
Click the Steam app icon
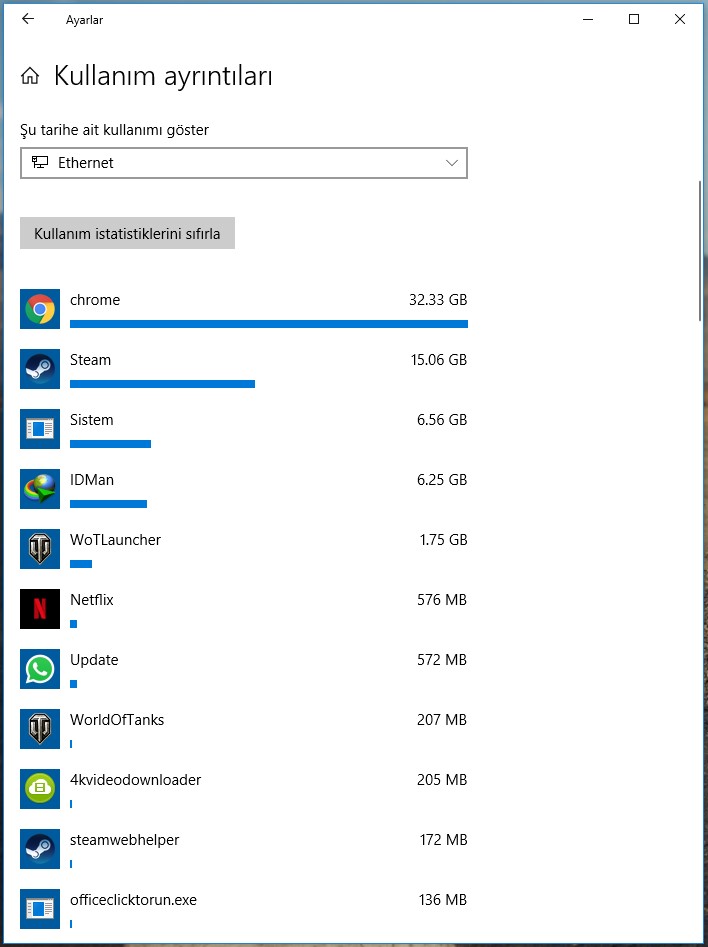40,370
